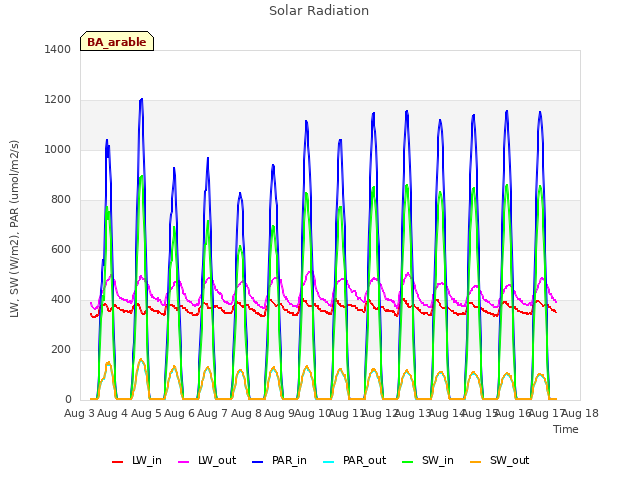This screenshot has width=640, height=480.
Task: Click the 200 y-axis tick label
Action: point(61,350)
